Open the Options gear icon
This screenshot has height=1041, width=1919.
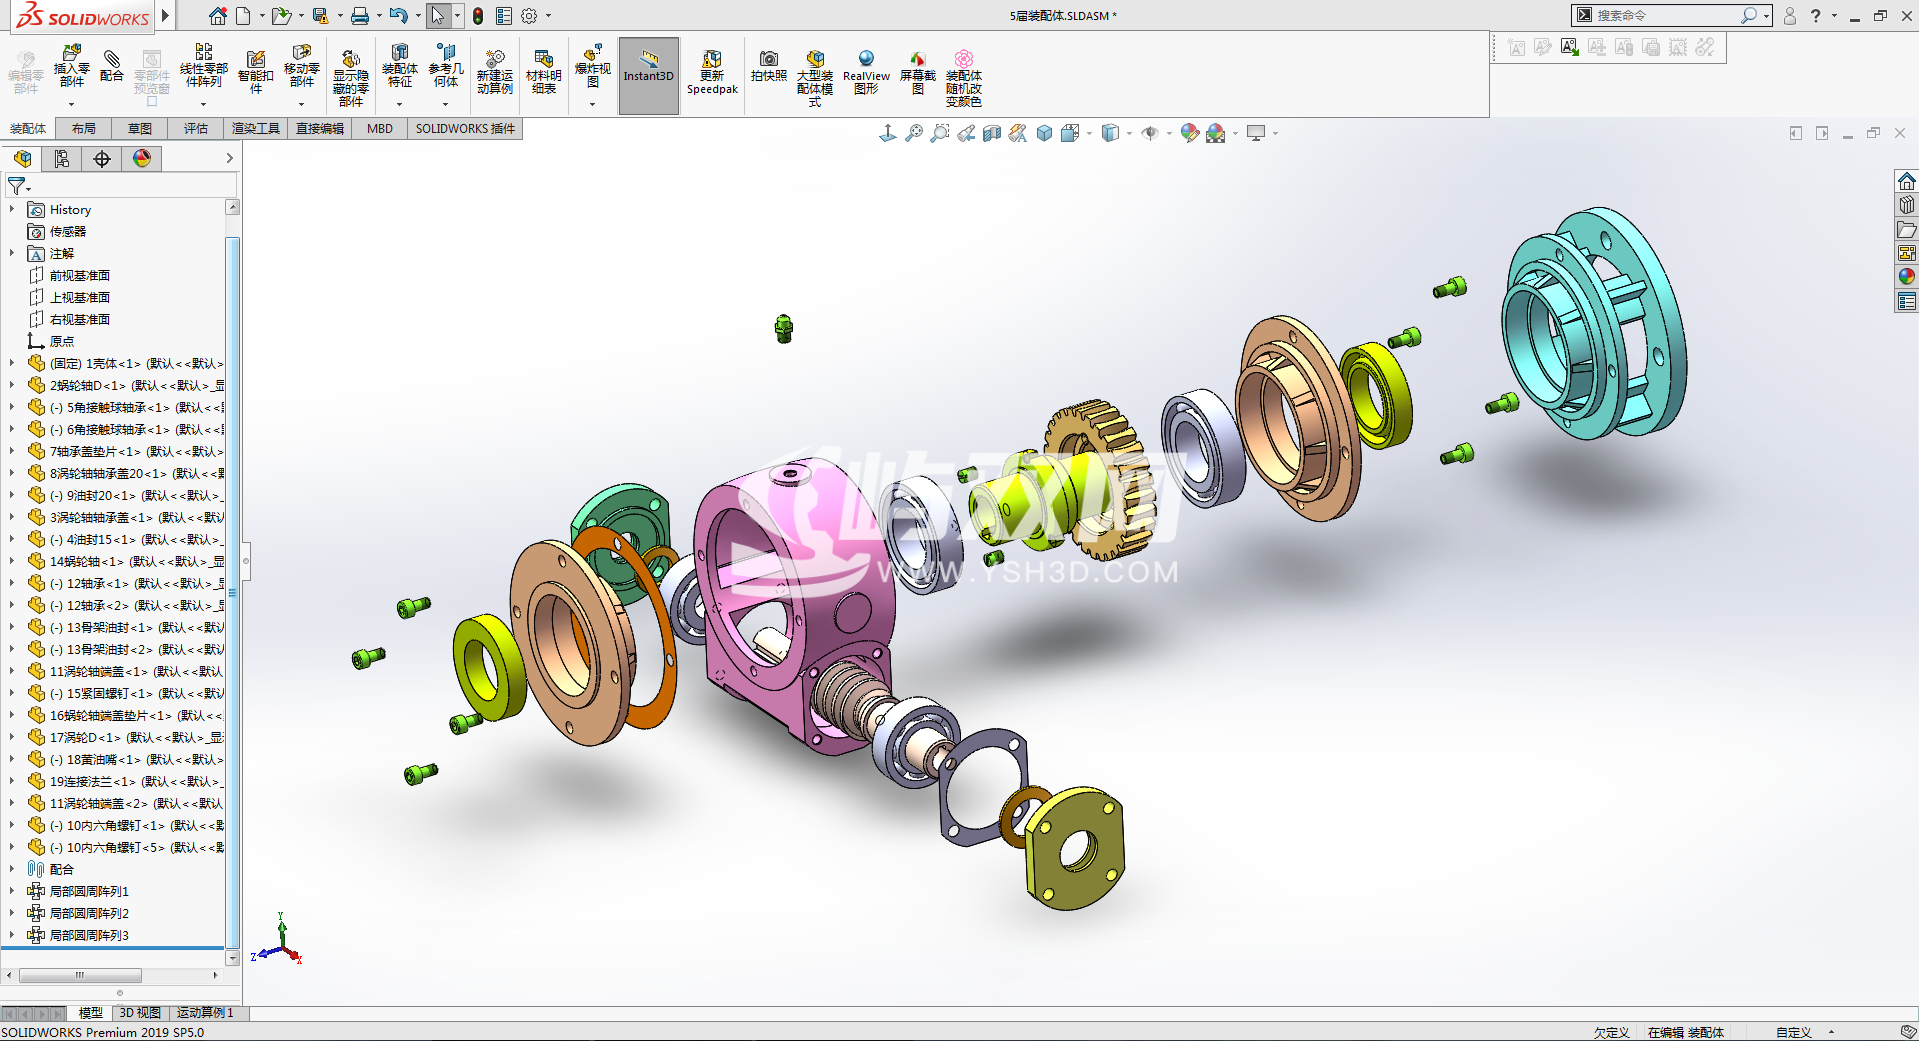click(x=529, y=16)
